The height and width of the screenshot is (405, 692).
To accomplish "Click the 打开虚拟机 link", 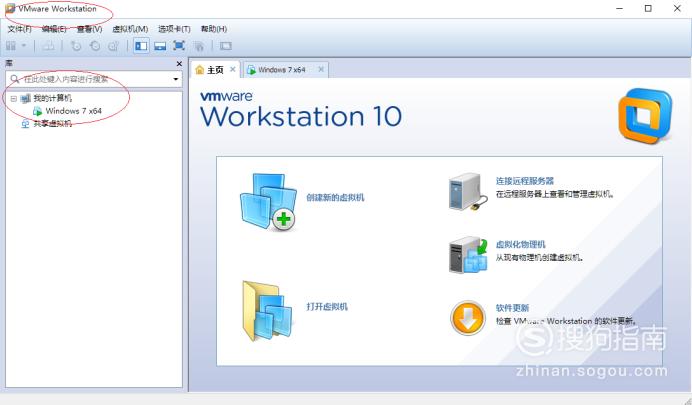I will 327,307.
